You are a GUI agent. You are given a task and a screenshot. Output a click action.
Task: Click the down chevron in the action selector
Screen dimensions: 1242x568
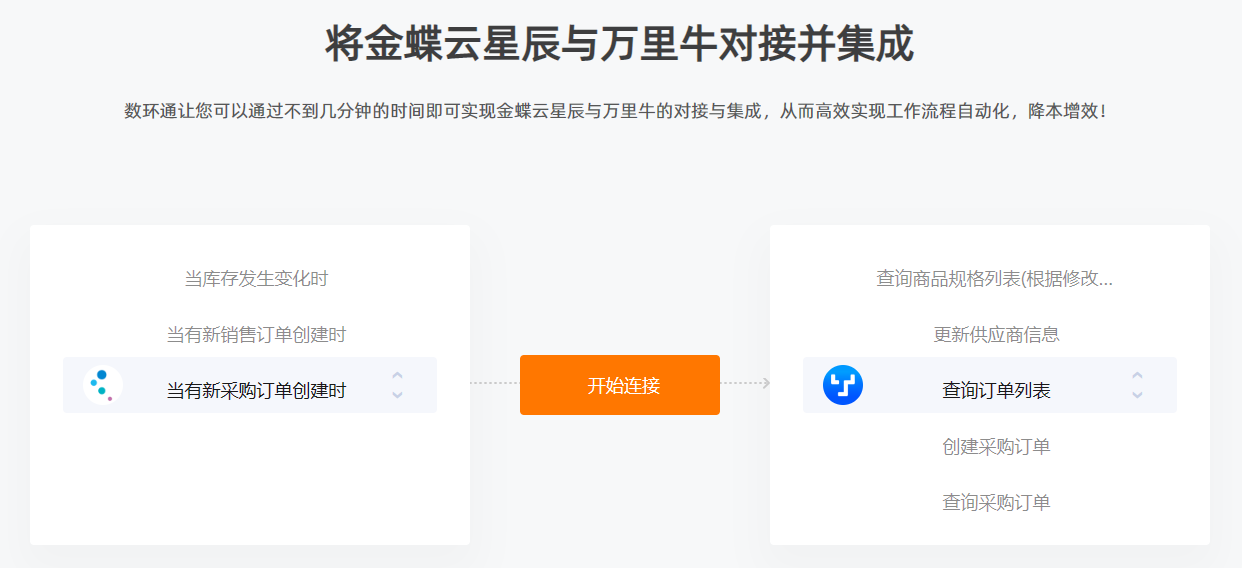tap(1137, 394)
